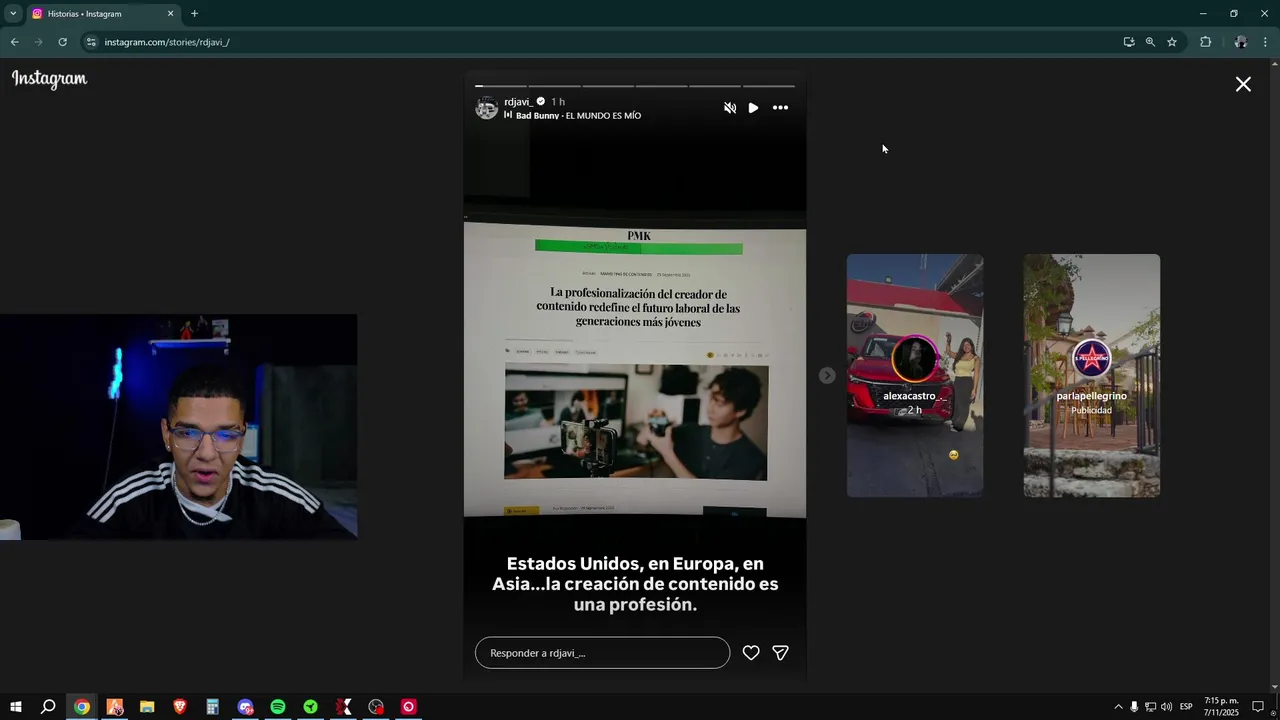This screenshot has width=1280, height=720.
Task: Close the Instagram stories viewer
Action: tap(1243, 85)
